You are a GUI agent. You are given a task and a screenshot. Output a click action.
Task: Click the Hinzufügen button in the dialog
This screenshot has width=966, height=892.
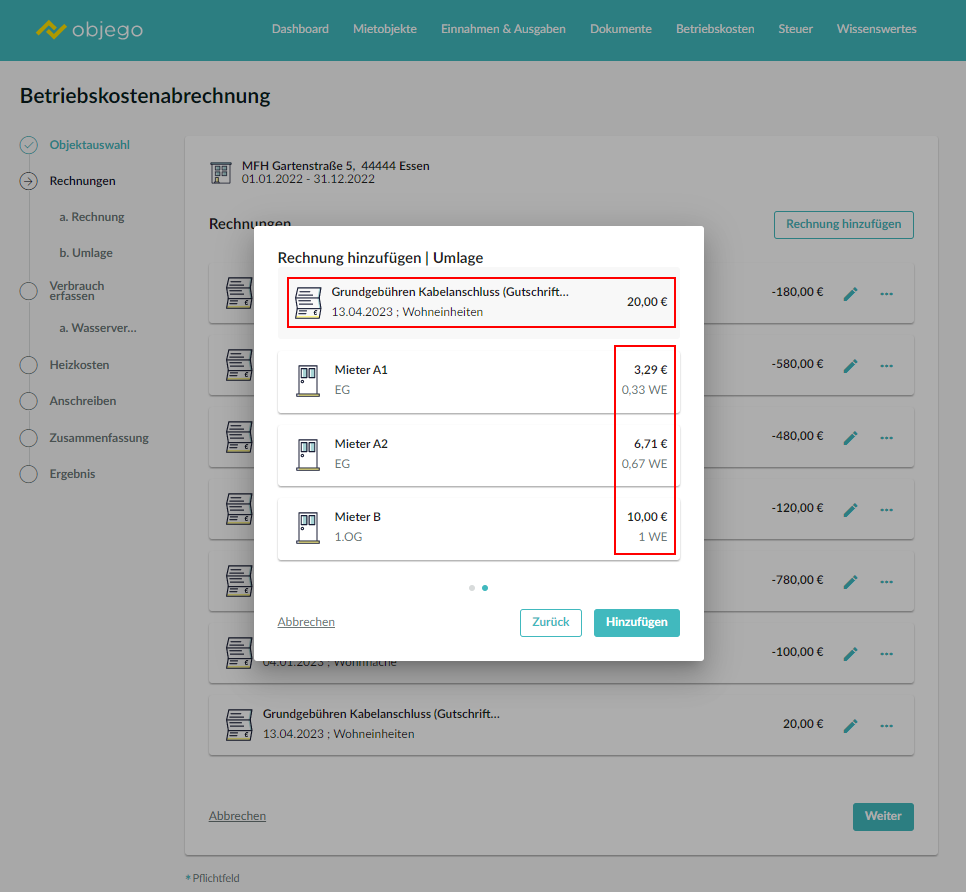(636, 622)
